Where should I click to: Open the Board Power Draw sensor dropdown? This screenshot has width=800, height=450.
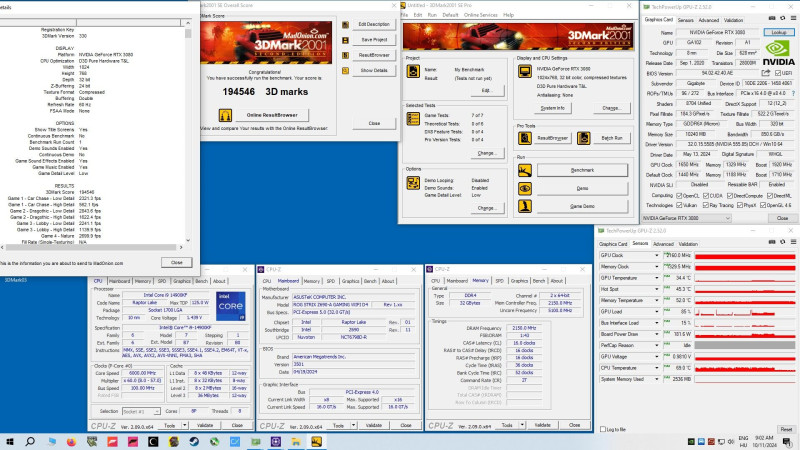657,334
